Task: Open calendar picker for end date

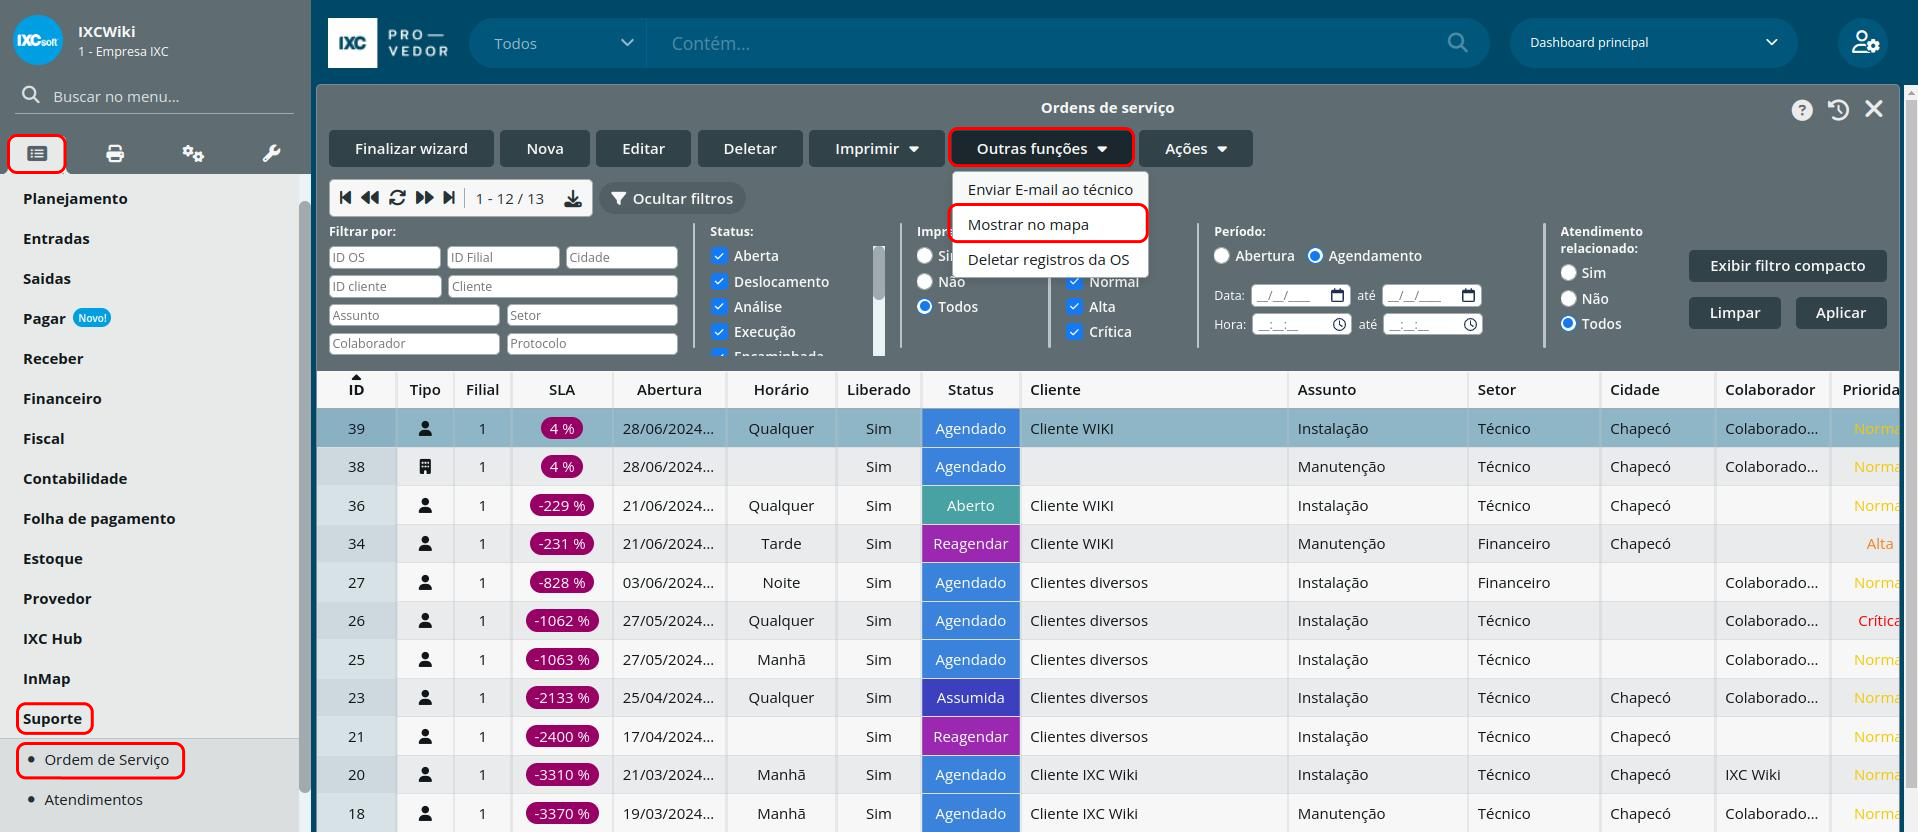Action: tap(1468, 295)
